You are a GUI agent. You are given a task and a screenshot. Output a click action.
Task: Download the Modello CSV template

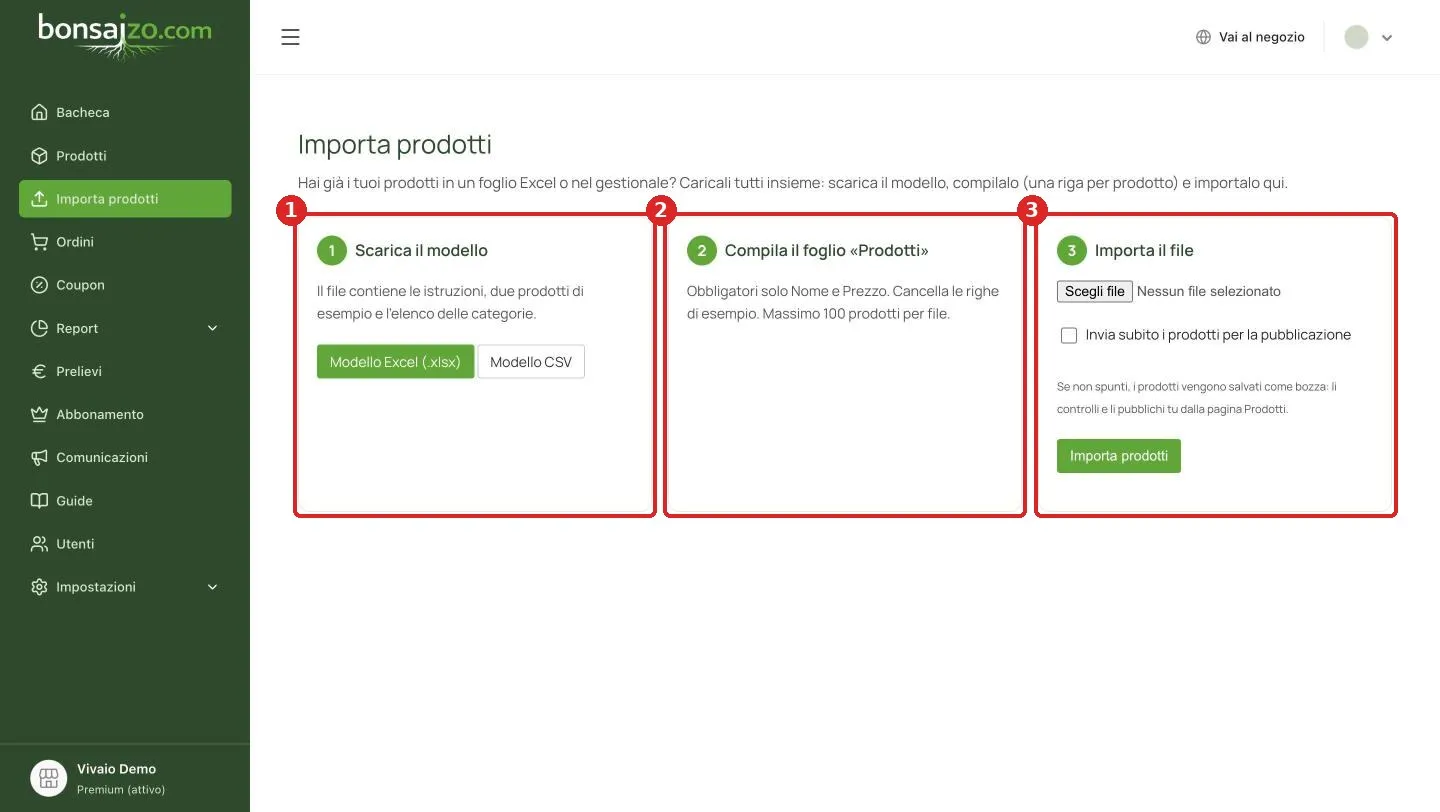coord(531,362)
